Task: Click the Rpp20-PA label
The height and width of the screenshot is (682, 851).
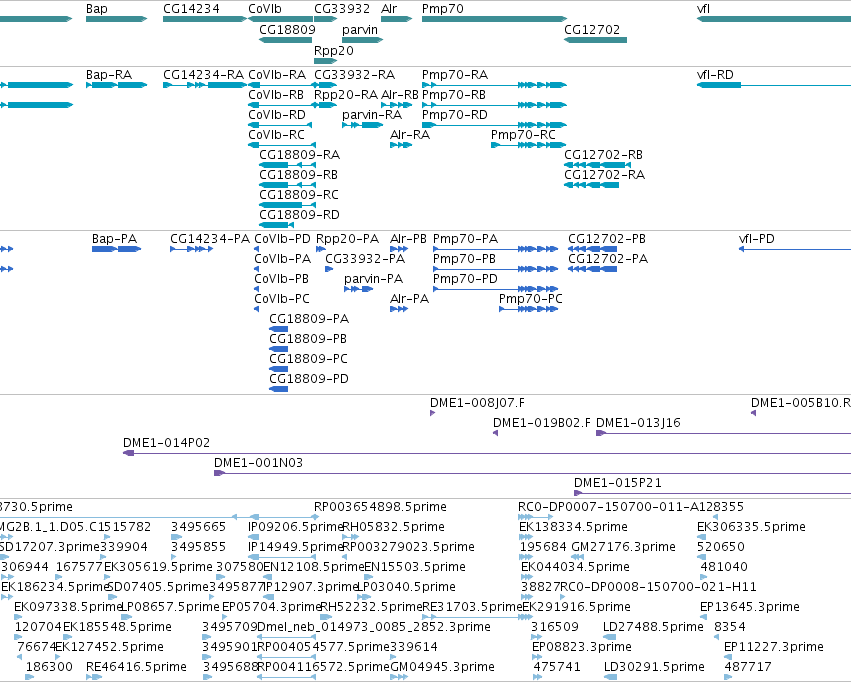Action: pyautogui.click(x=347, y=239)
